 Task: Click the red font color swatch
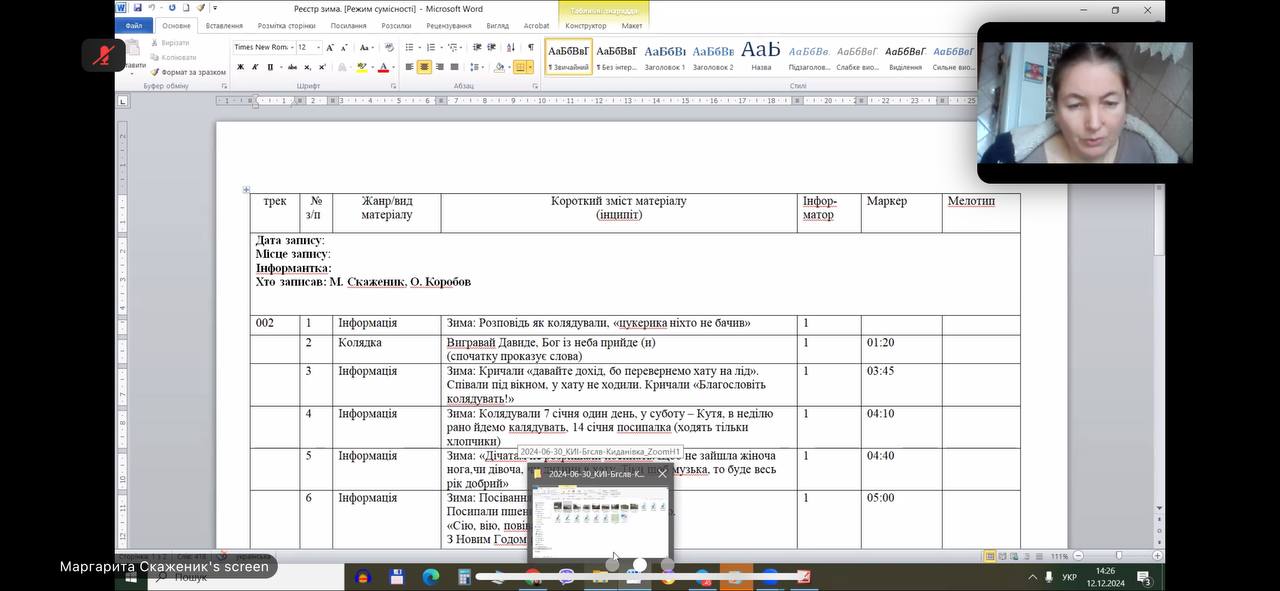point(383,67)
